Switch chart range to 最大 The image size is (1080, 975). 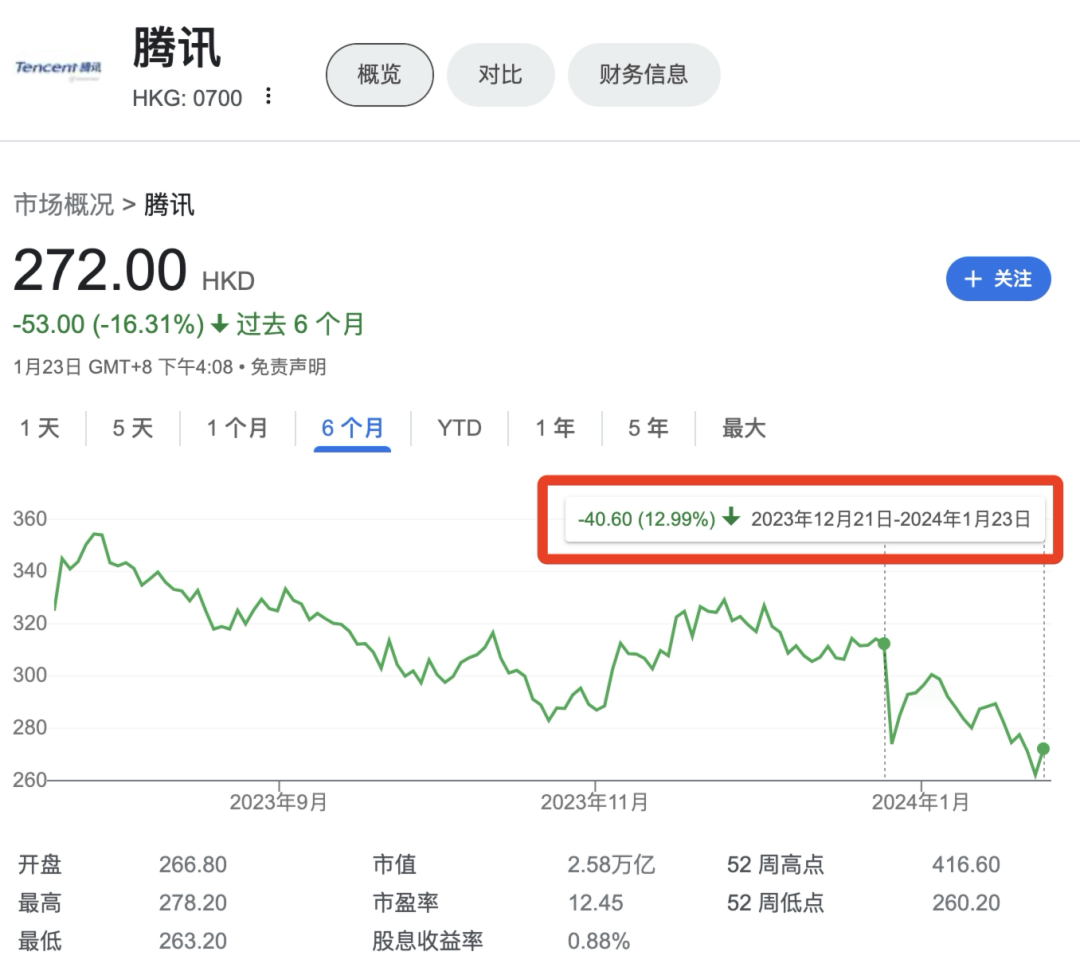click(743, 428)
